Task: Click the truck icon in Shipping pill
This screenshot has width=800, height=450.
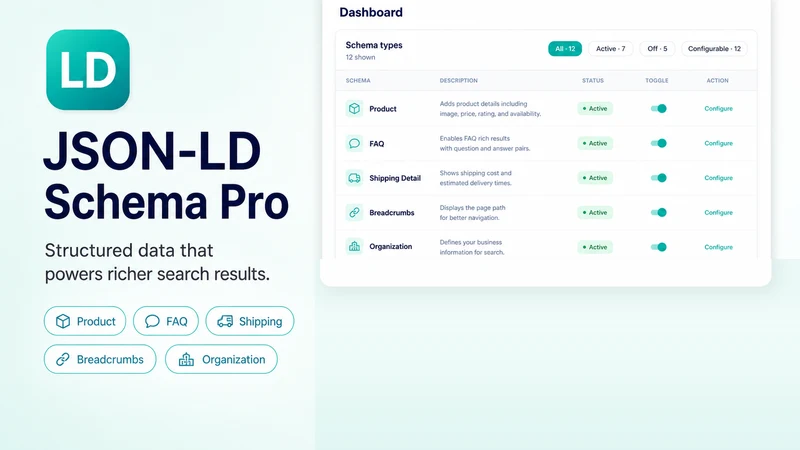Action: [x=225, y=321]
